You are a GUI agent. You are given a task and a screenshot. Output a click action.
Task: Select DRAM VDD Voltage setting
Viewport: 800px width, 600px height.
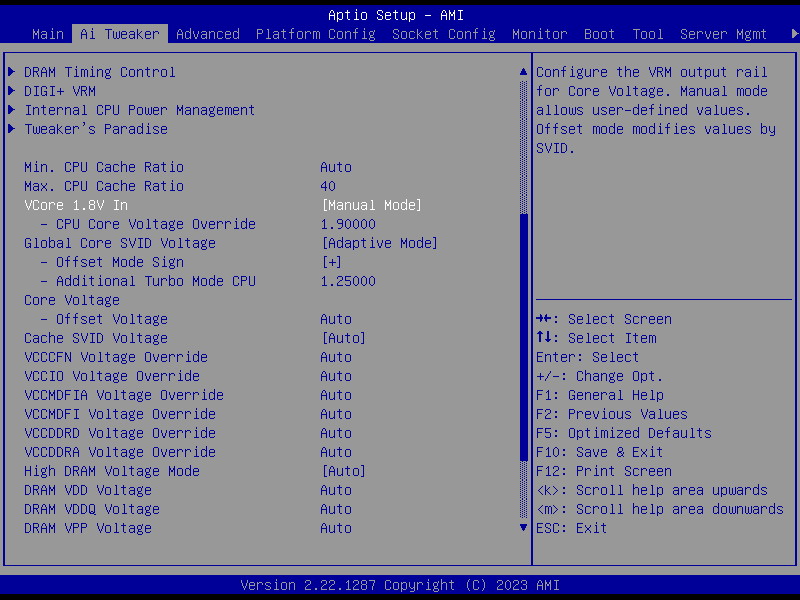87,490
